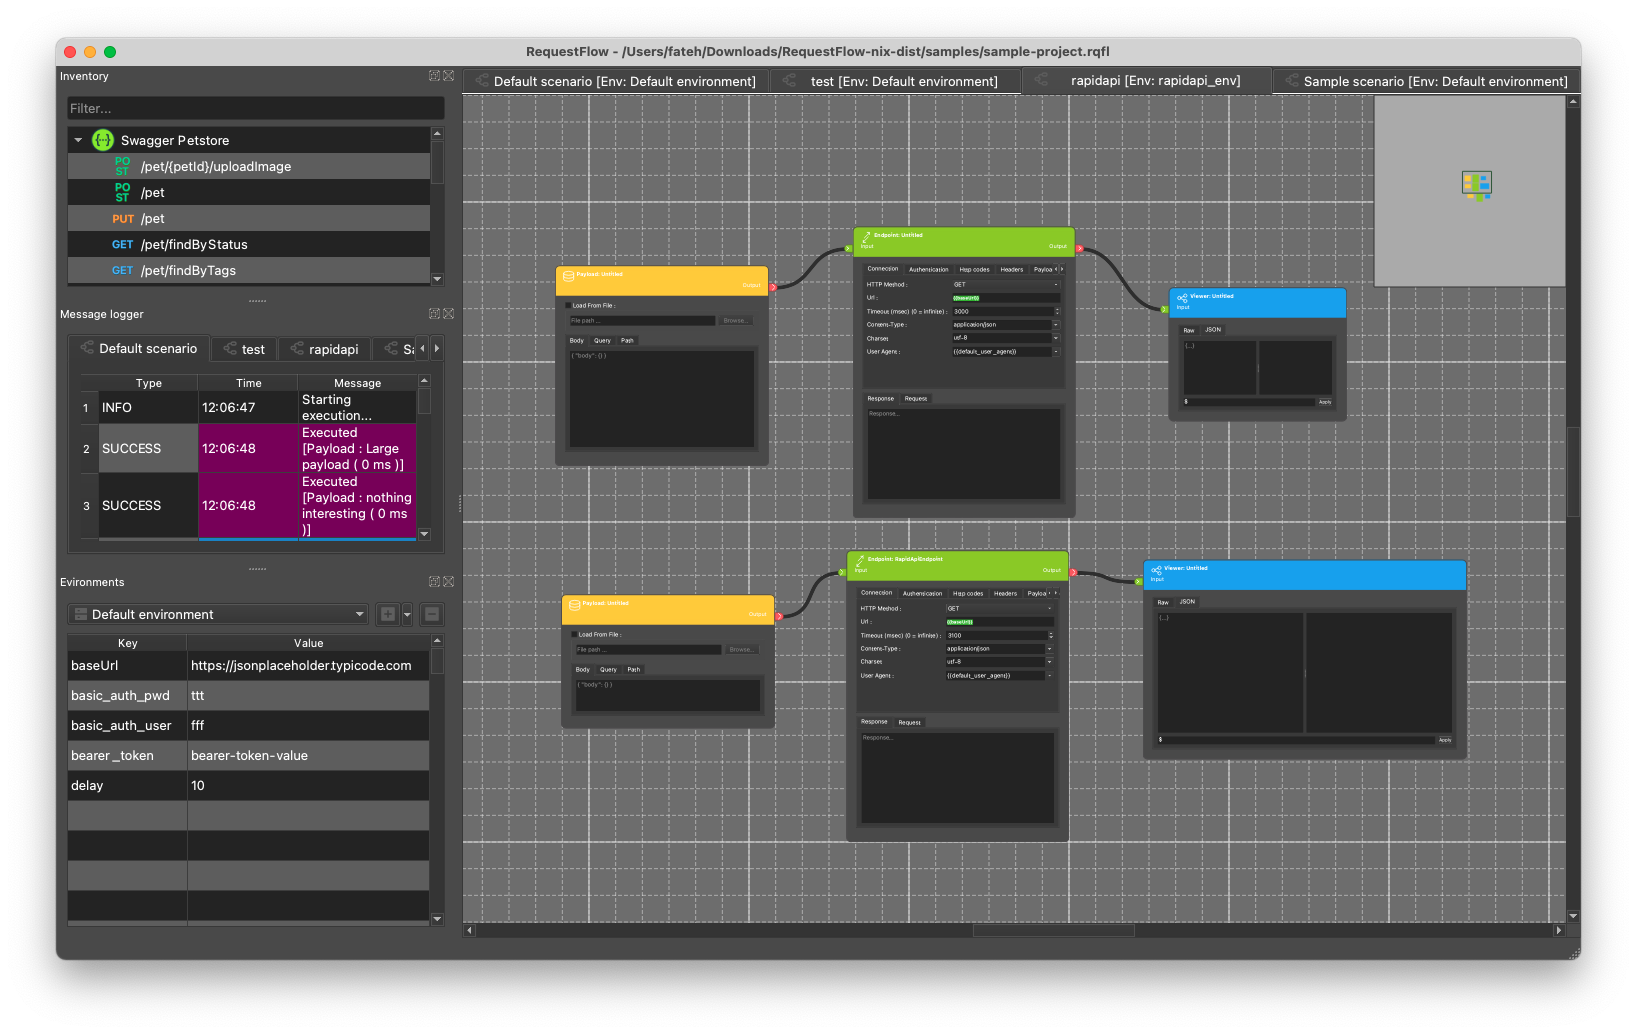Click the Browse button on the Payload node
Screen dimensions: 1637x1034
click(736, 320)
